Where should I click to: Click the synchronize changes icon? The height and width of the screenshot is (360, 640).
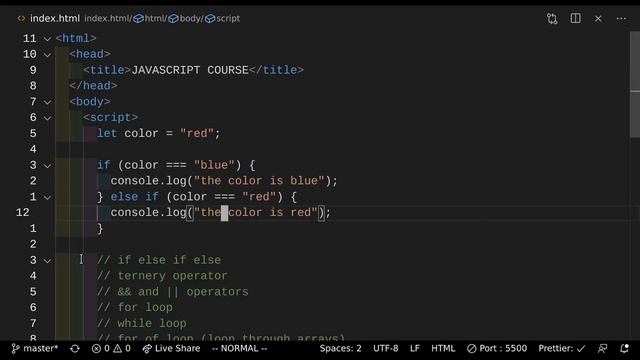click(x=75, y=349)
